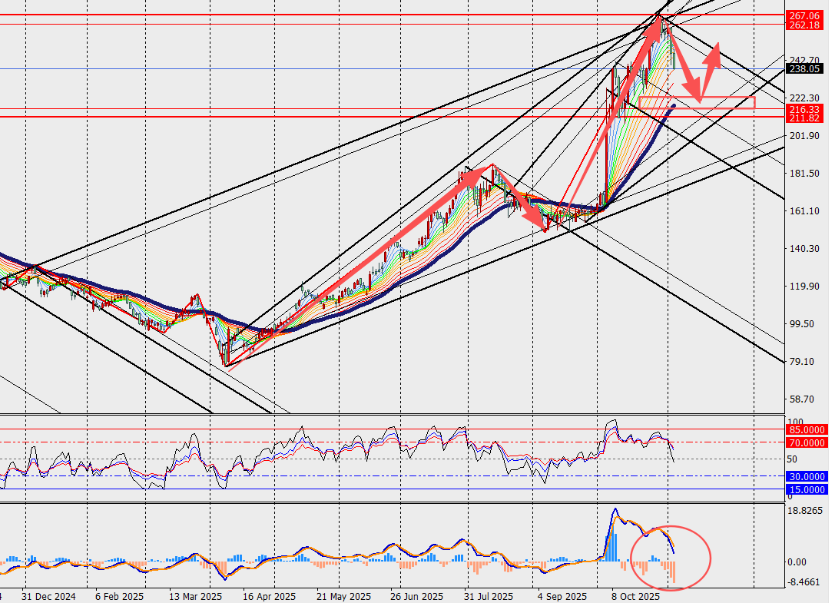Select the 15.0000 oscillator level label
Screen dimensions: 831x603
(806, 490)
